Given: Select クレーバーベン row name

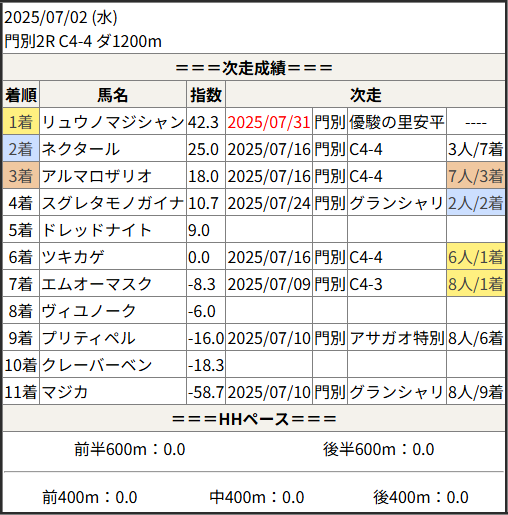Looking at the screenshot, I should point(97,365).
